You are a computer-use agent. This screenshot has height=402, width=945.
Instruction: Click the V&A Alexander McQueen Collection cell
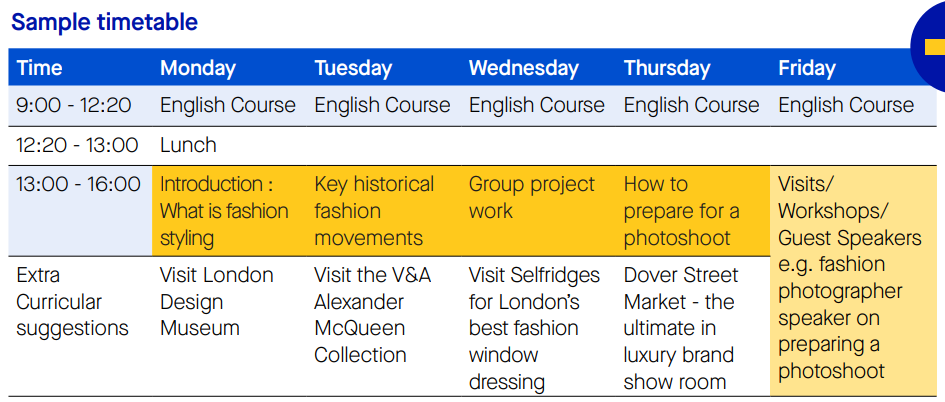click(x=371, y=315)
